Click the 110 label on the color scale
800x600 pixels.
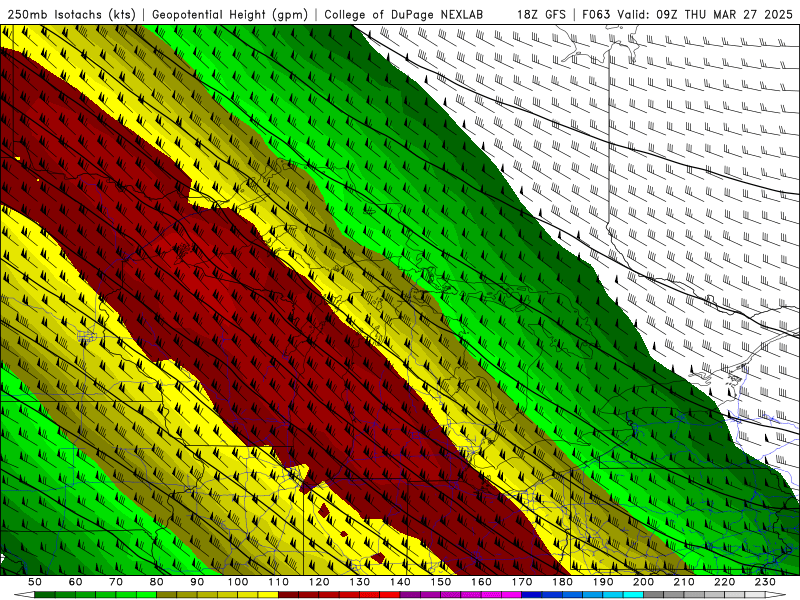278,582
